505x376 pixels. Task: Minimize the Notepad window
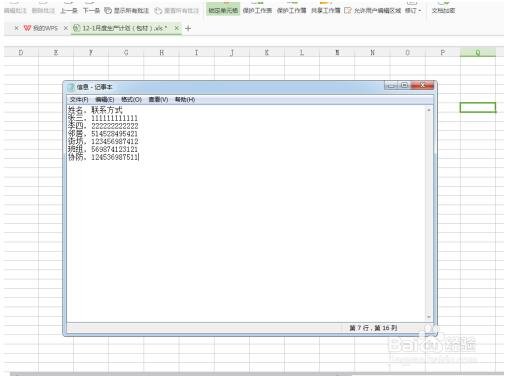pyautogui.click(x=391, y=85)
